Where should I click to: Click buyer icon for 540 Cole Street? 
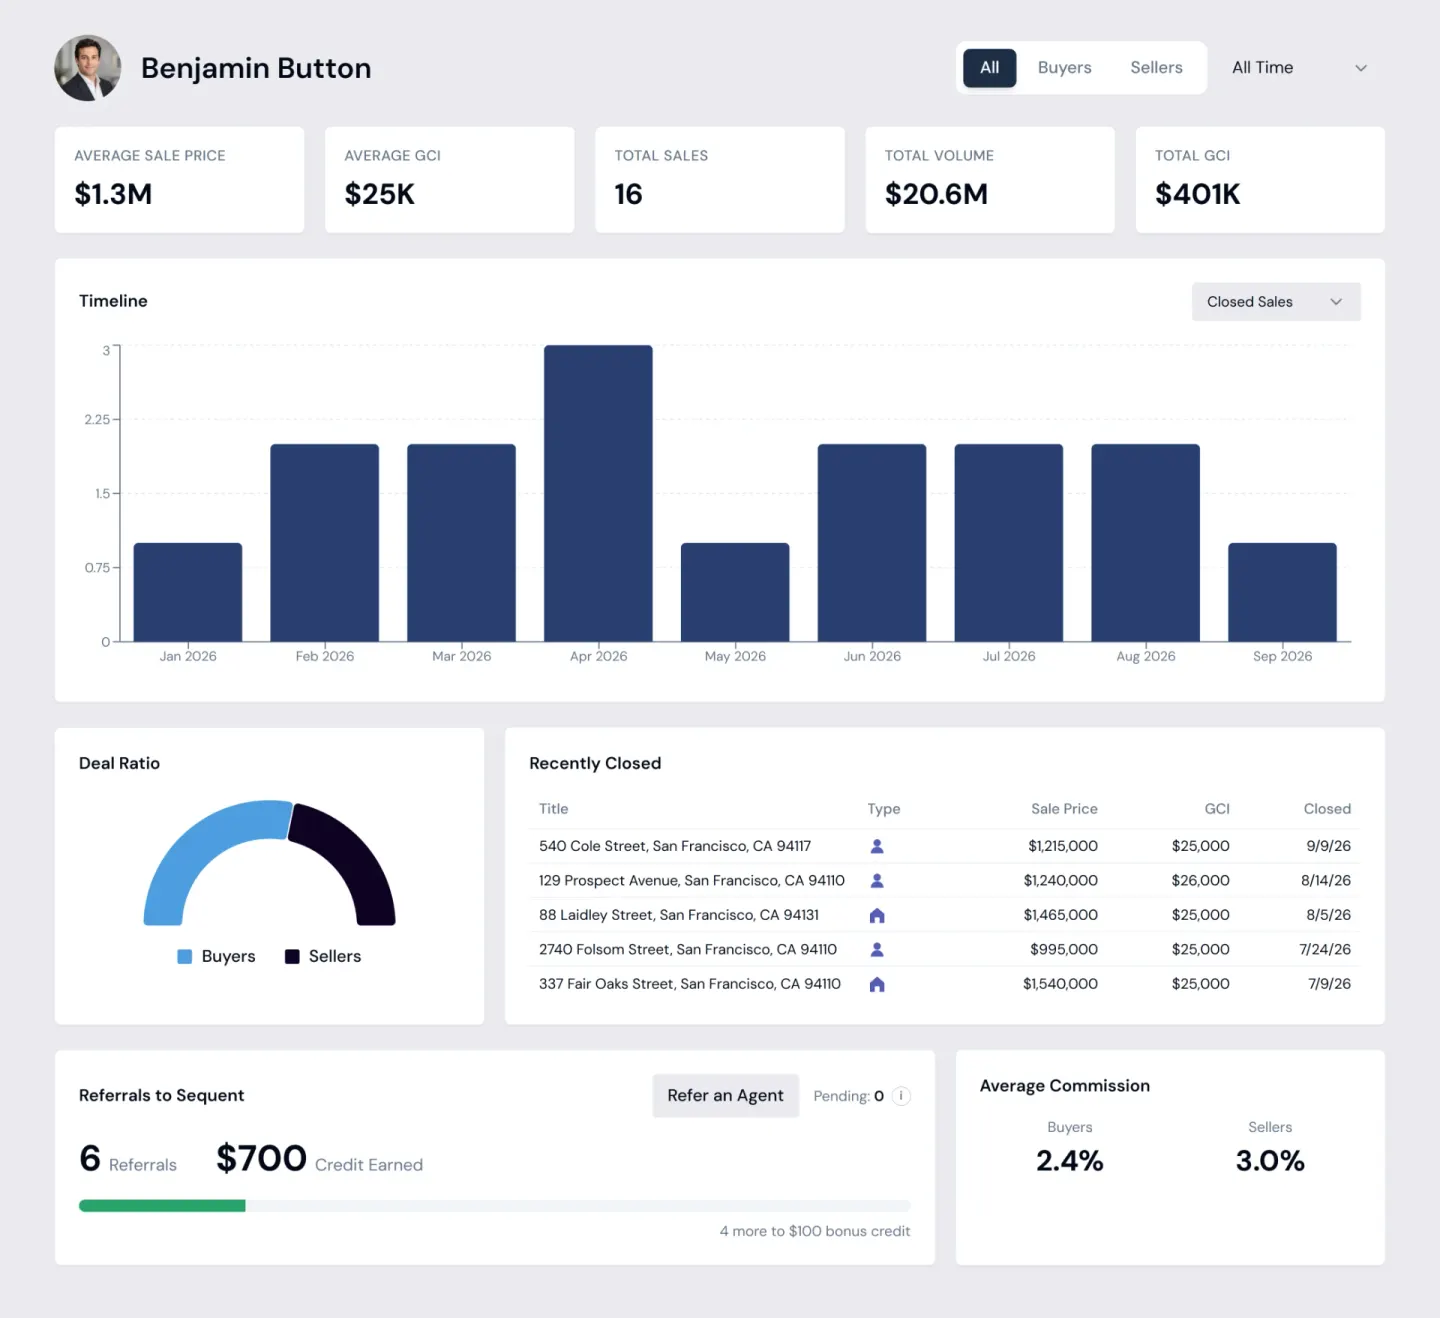coord(877,846)
